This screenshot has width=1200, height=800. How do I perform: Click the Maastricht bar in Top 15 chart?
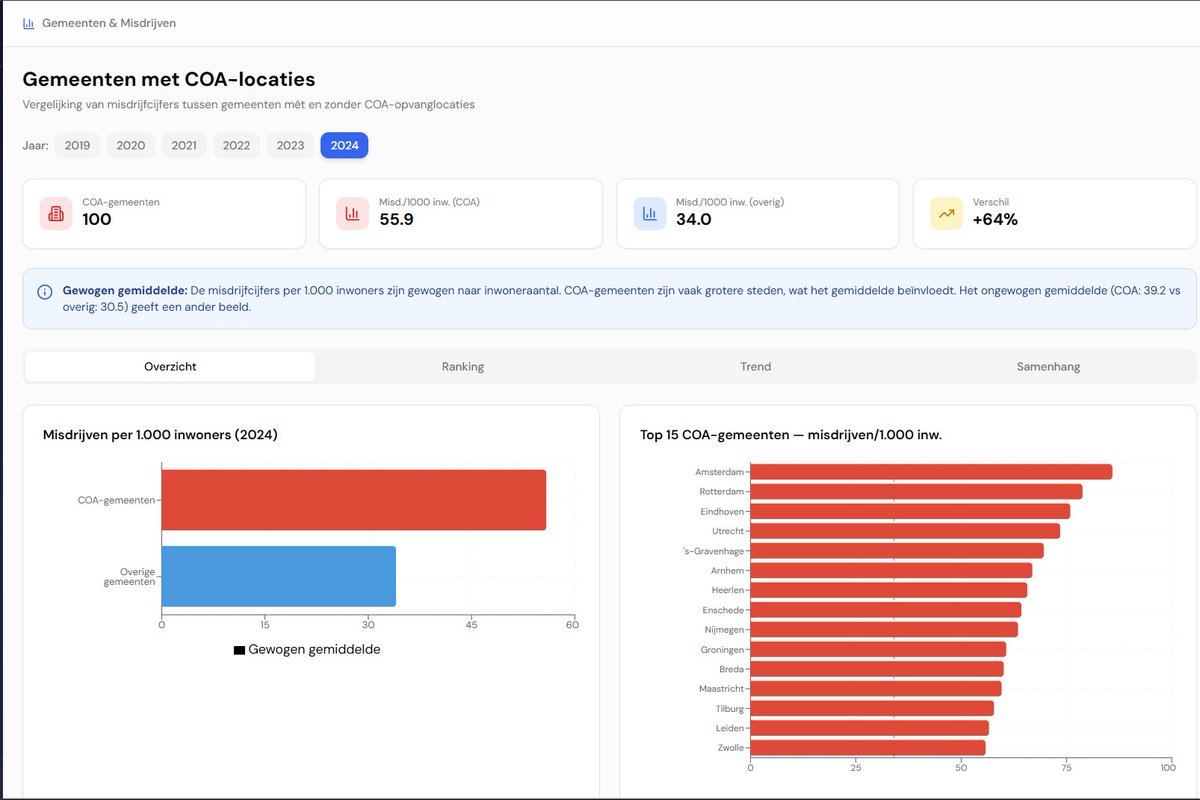pyautogui.click(x=876, y=688)
